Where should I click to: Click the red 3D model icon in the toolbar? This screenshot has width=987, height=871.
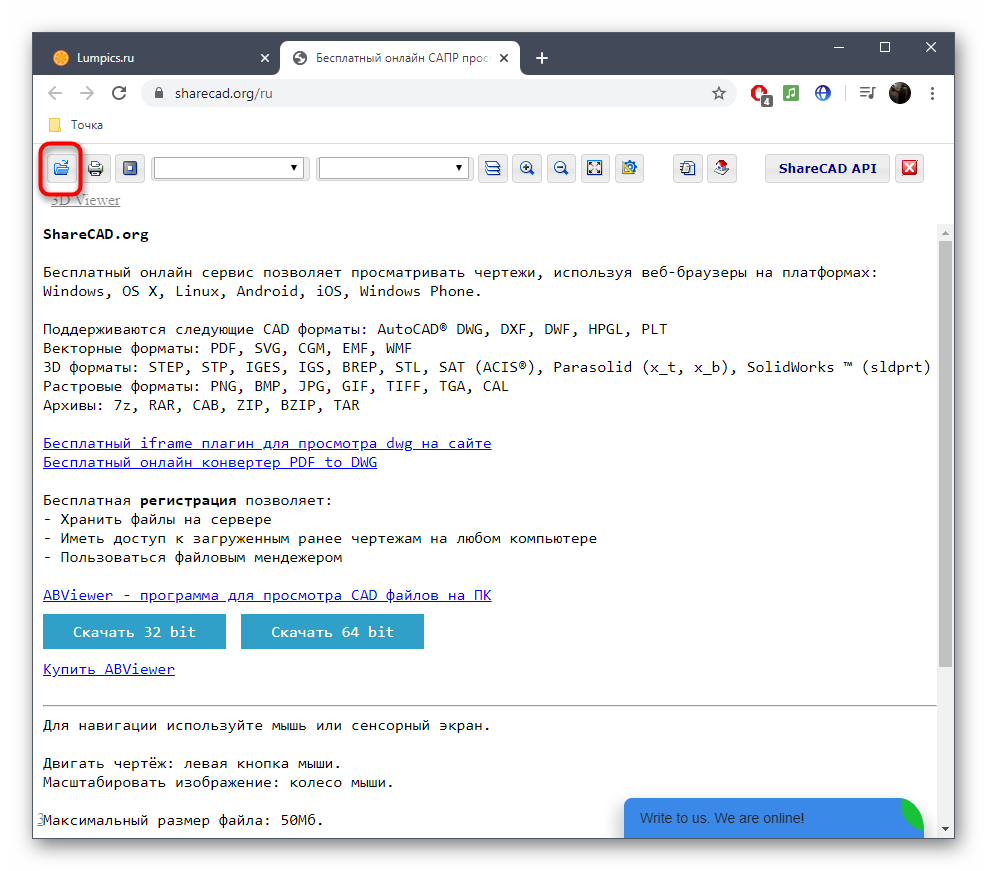click(721, 168)
